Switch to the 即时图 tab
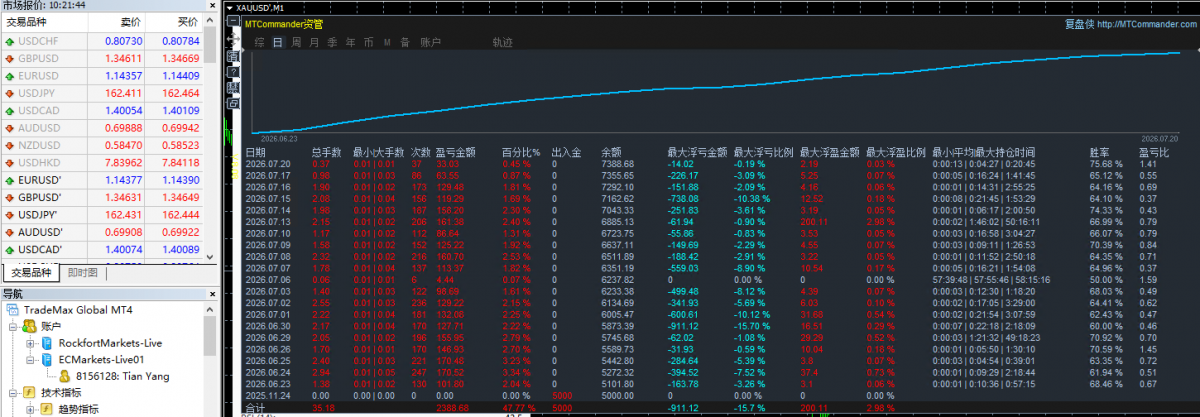1200x417 pixels. [82, 272]
